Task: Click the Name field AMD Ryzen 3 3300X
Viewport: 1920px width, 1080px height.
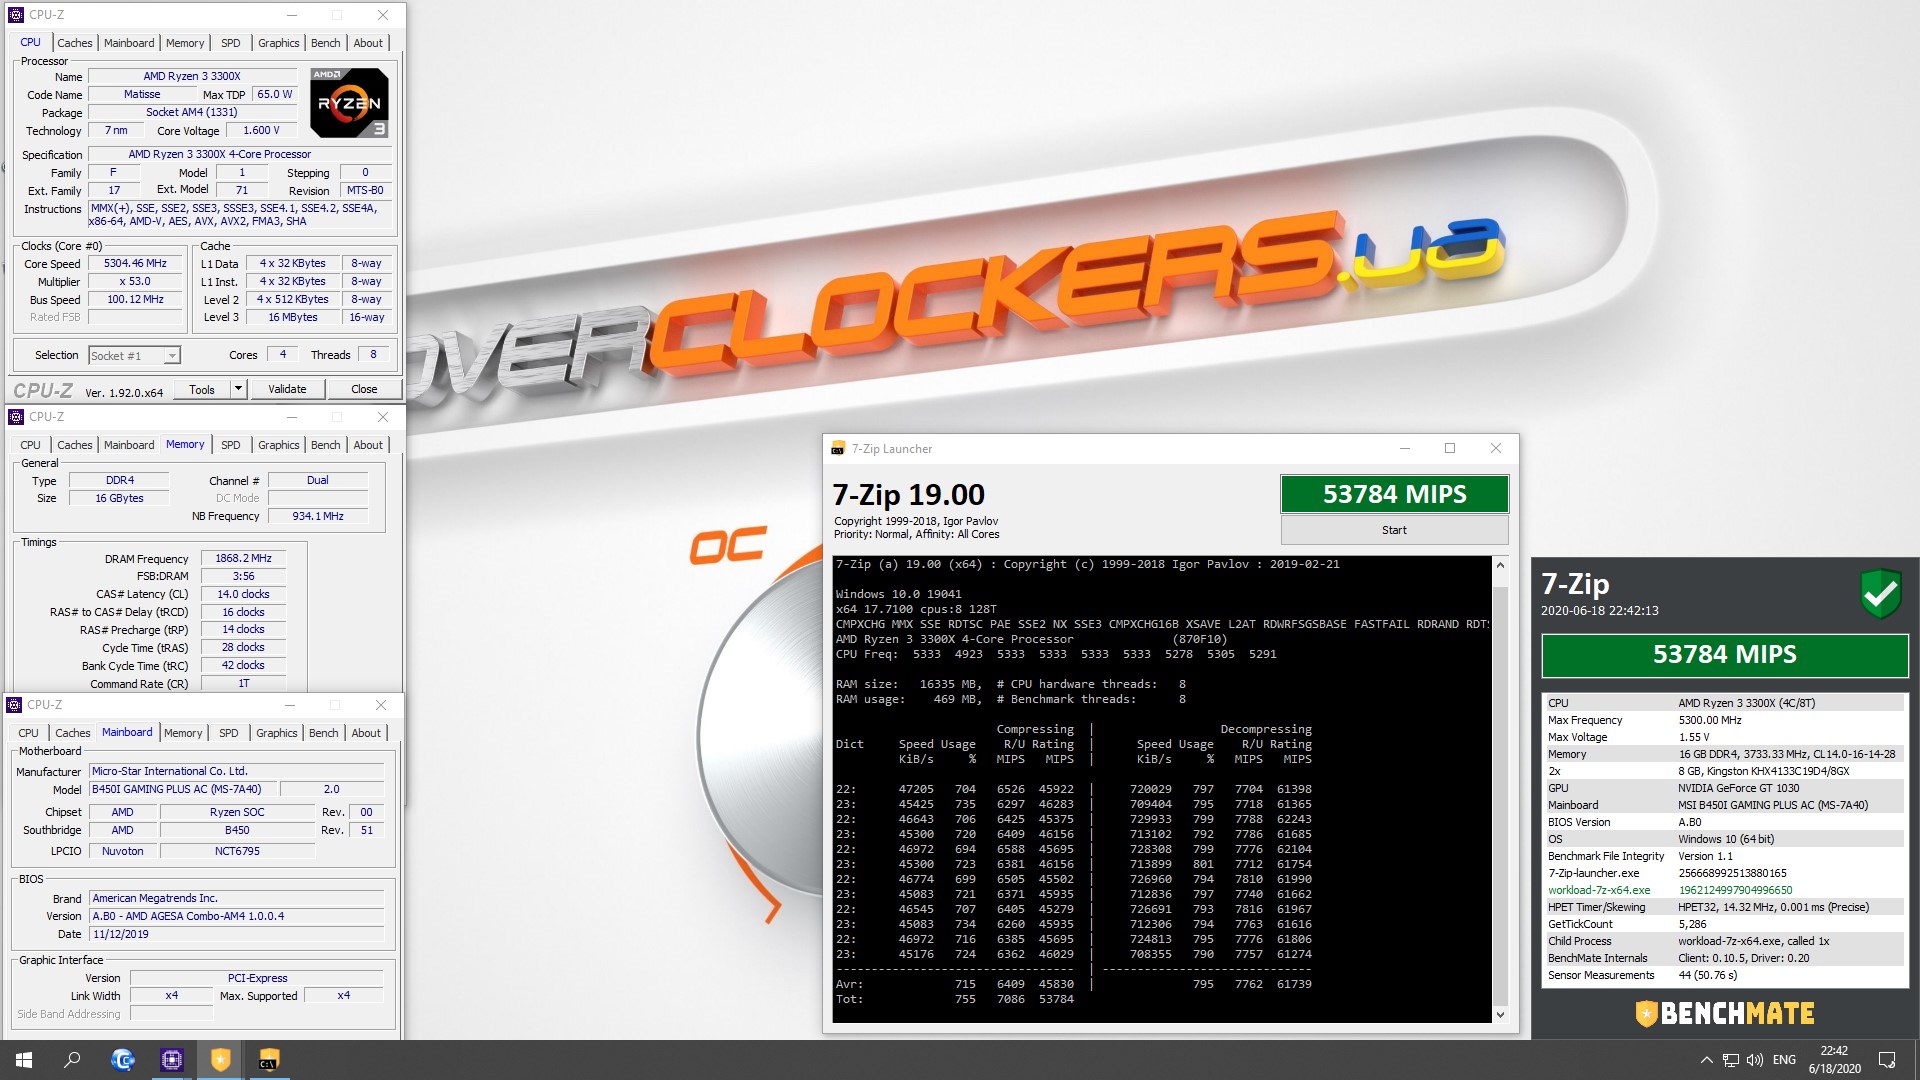Action: (x=192, y=76)
